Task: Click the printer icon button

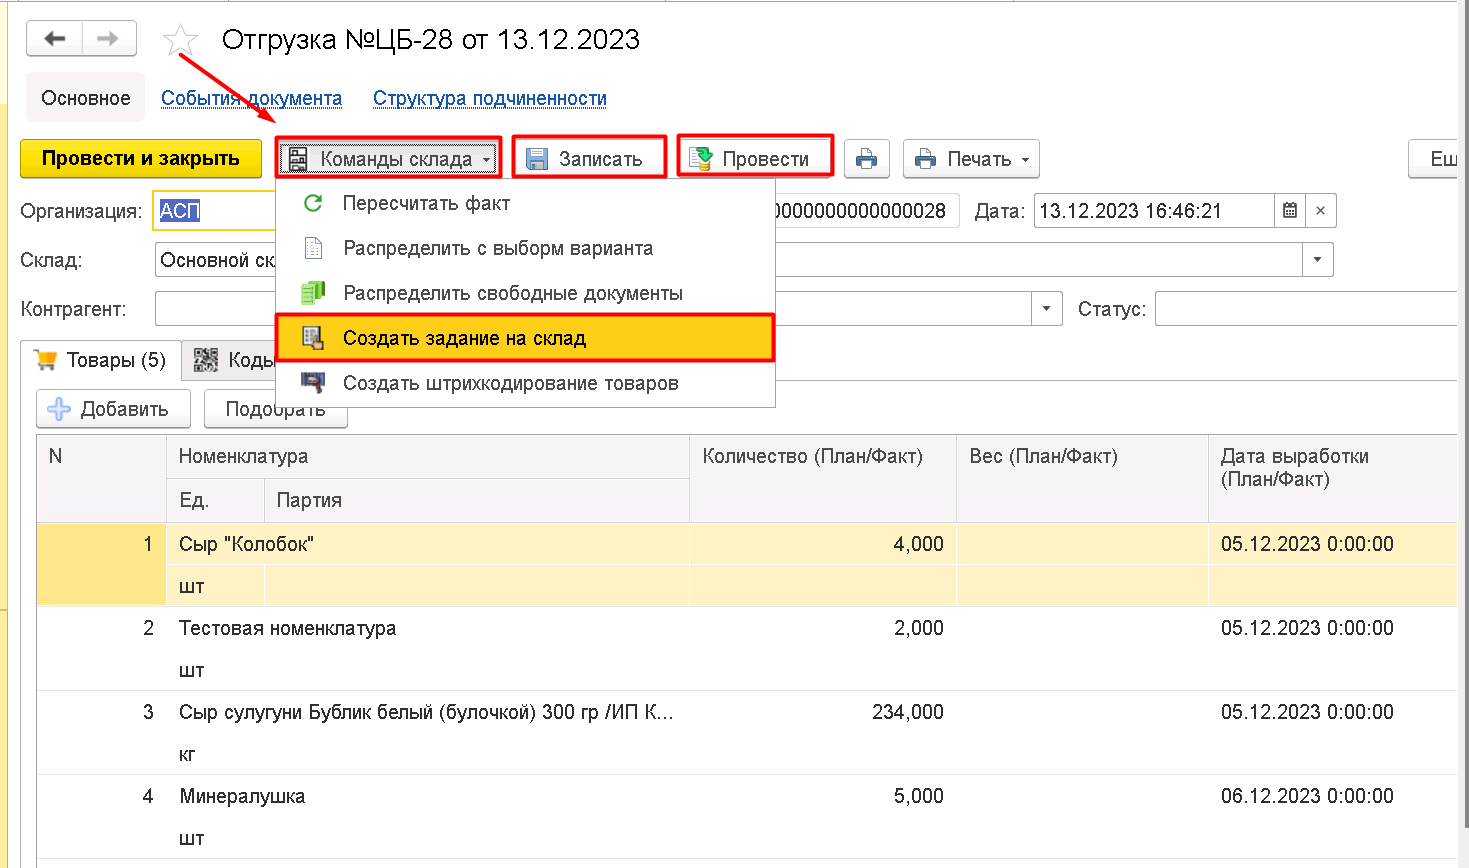Action: (866, 159)
